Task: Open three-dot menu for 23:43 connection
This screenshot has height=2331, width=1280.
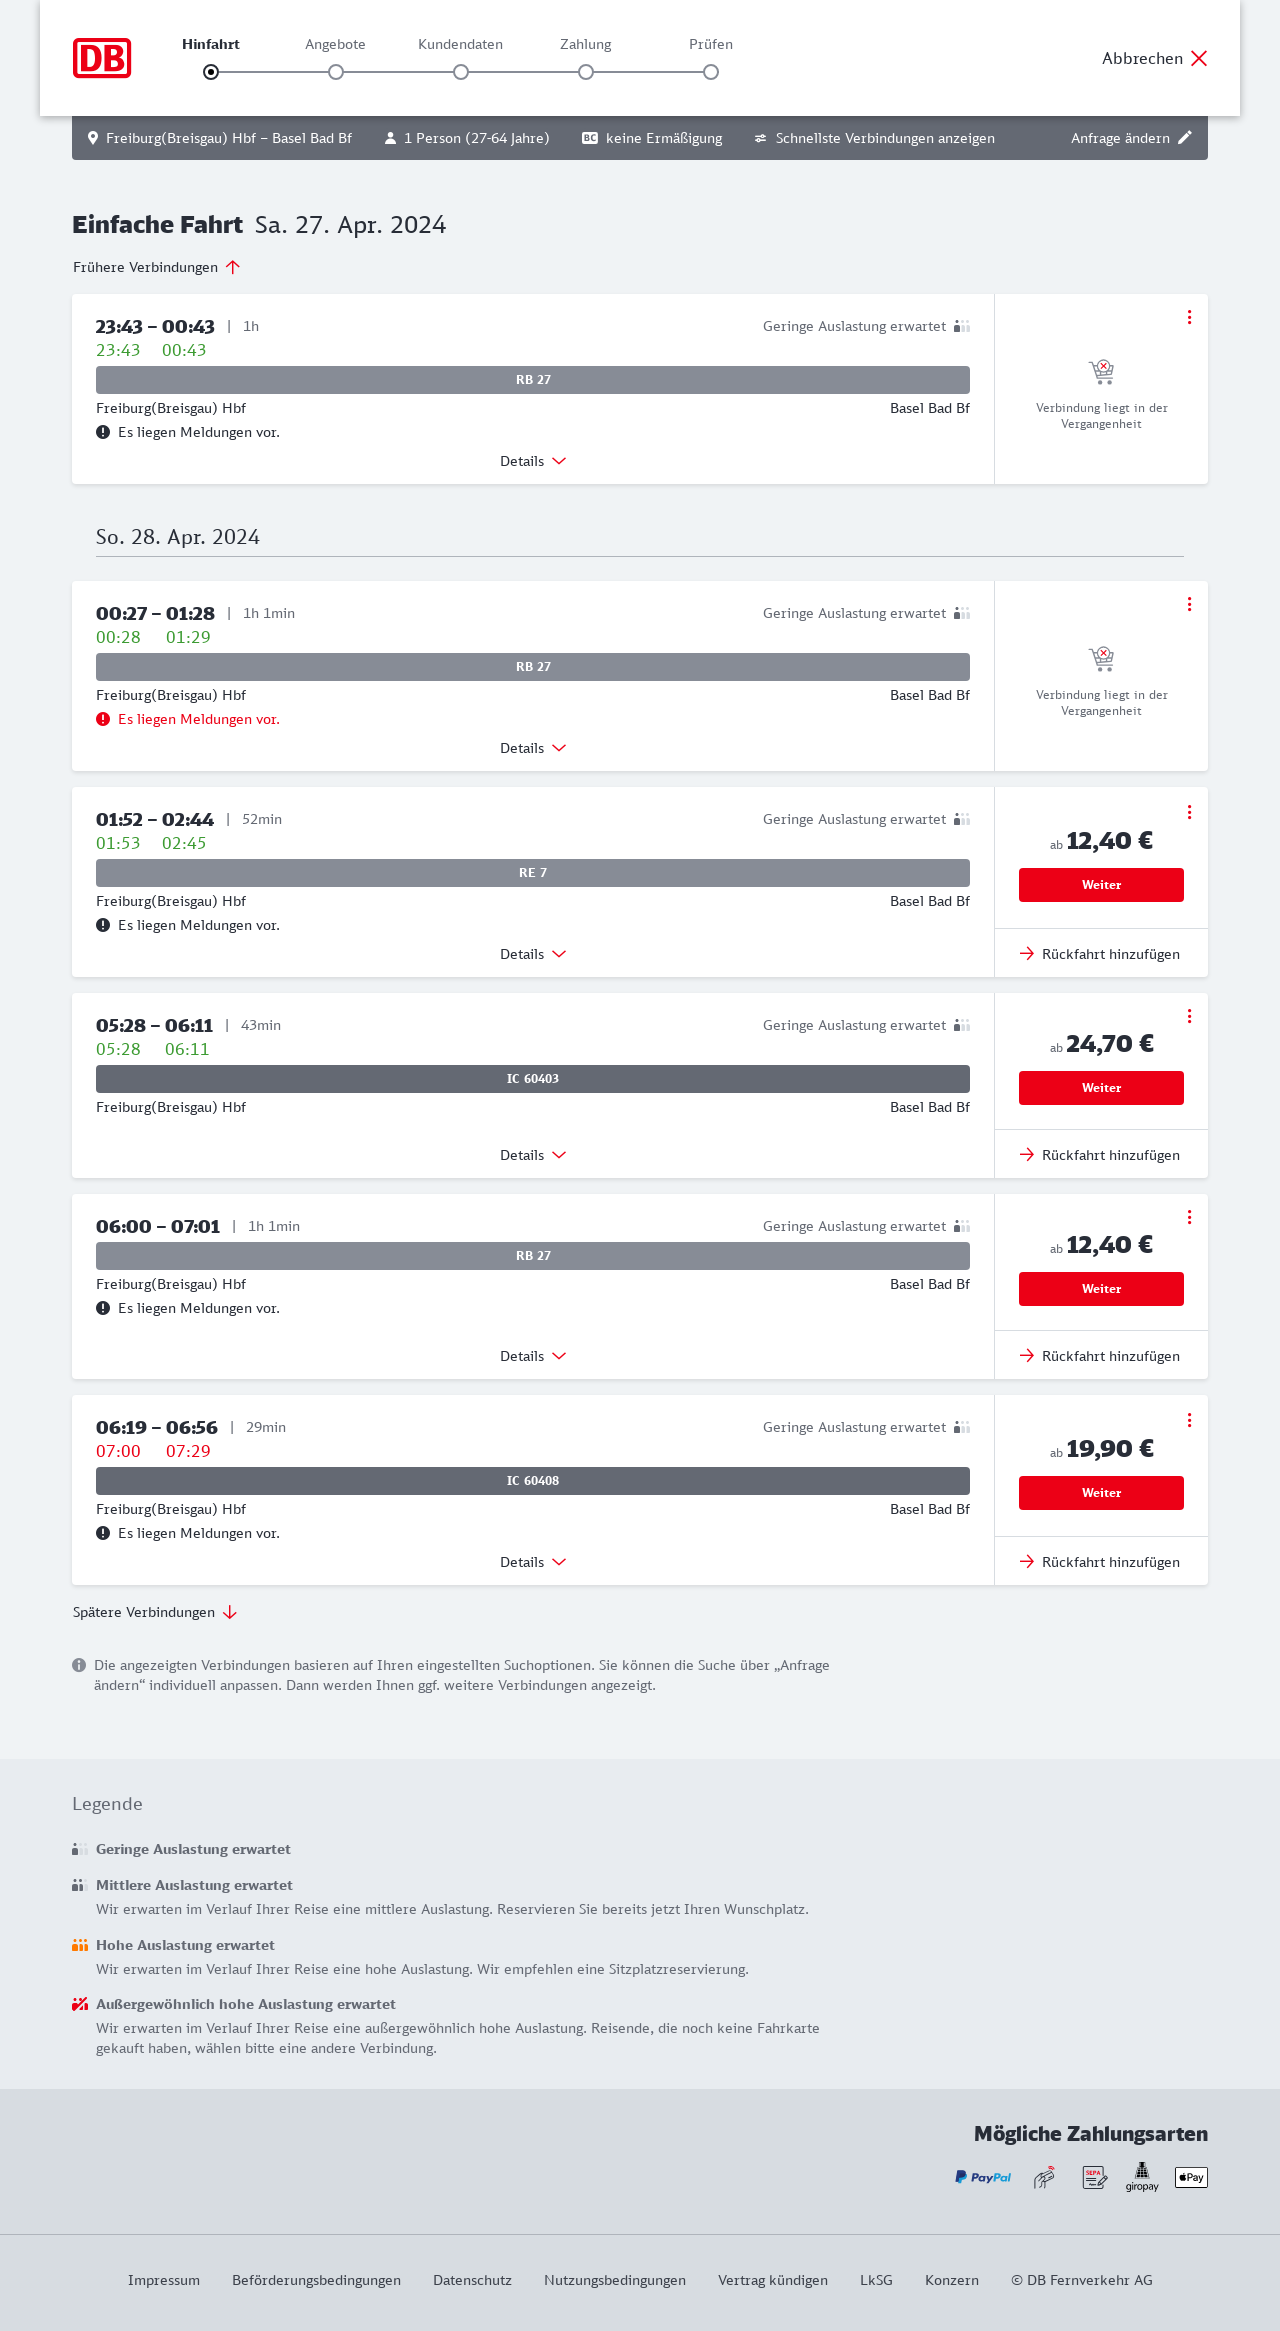Action: point(1189,317)
